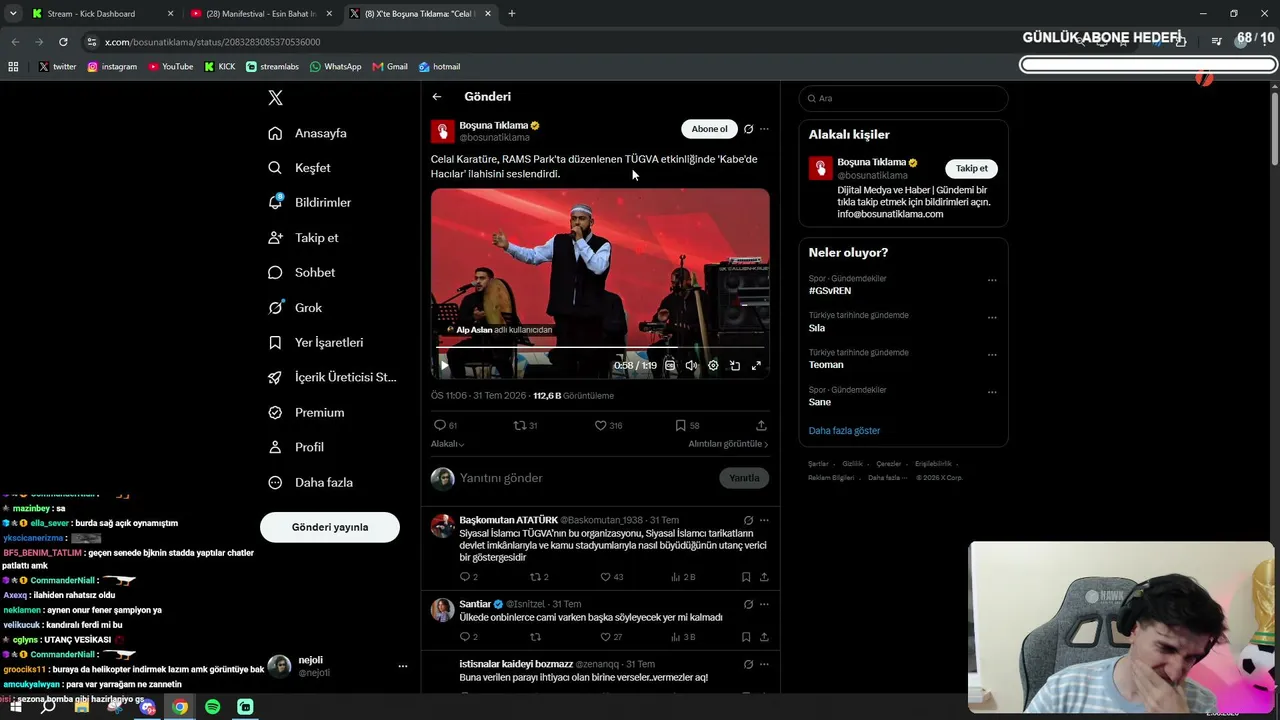1280x720 pixels.
Task: Expand Alakalı reply sort dropdown
Action: pos(447,444)
